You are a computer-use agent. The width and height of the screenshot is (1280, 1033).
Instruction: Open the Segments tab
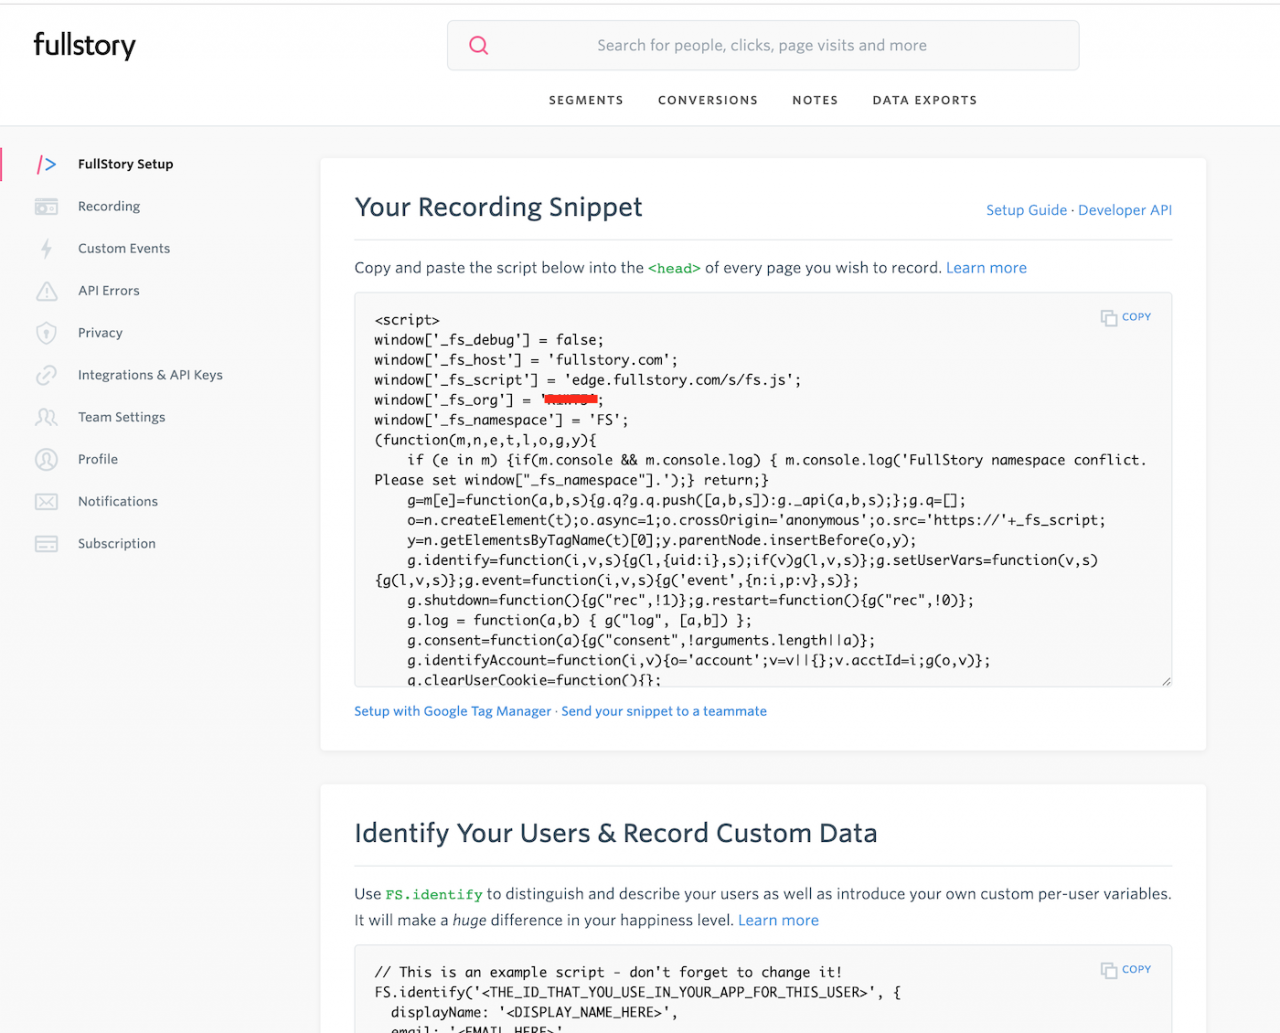pos(586,100)
